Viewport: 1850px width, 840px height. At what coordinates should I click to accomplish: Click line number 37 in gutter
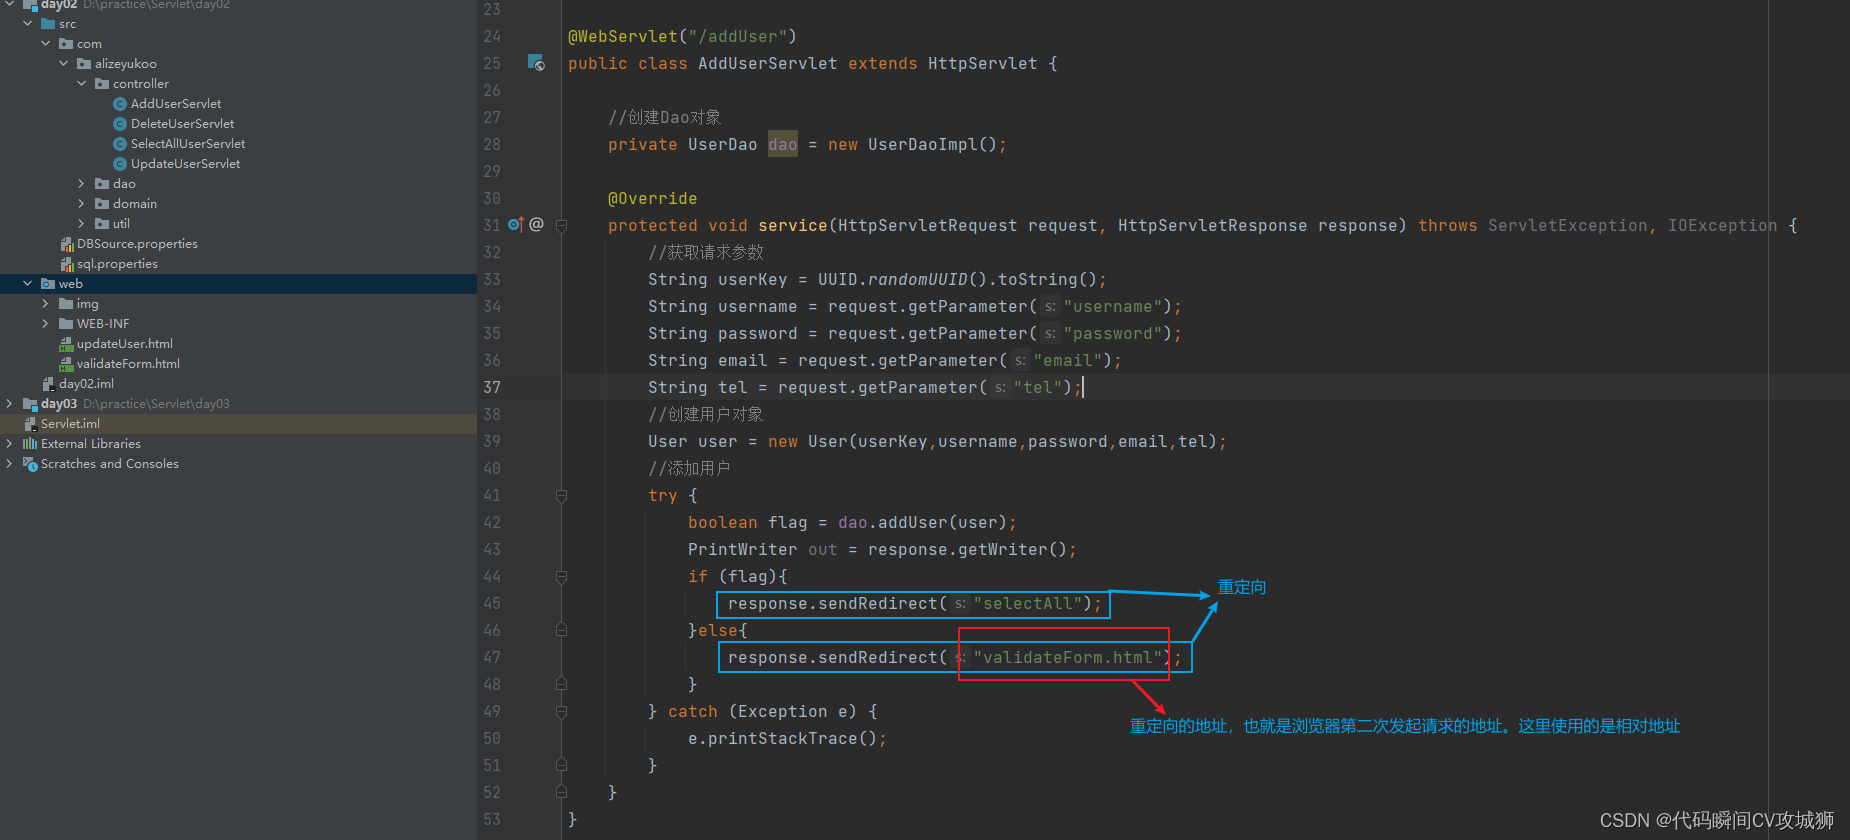point(492,387)
